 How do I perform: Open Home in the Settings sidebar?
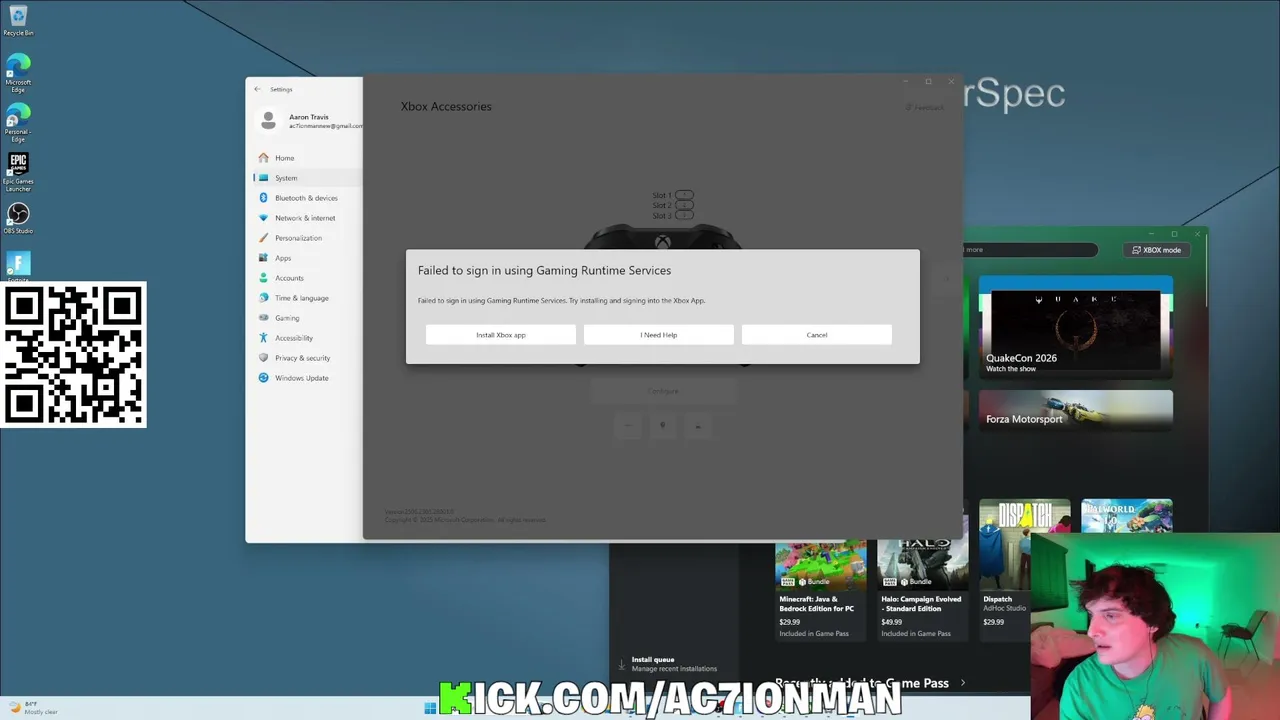click(x=308, y=158)
